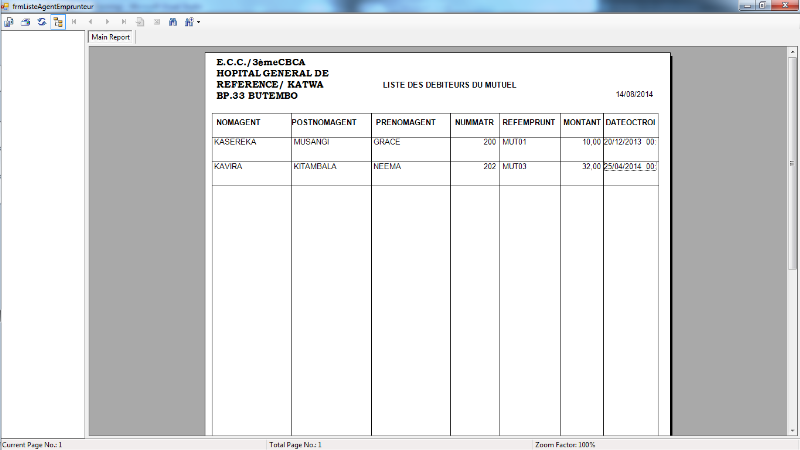Select the 25/04/2014 date cell
Viewport: 800px width, 450px height.
point(630,166)
